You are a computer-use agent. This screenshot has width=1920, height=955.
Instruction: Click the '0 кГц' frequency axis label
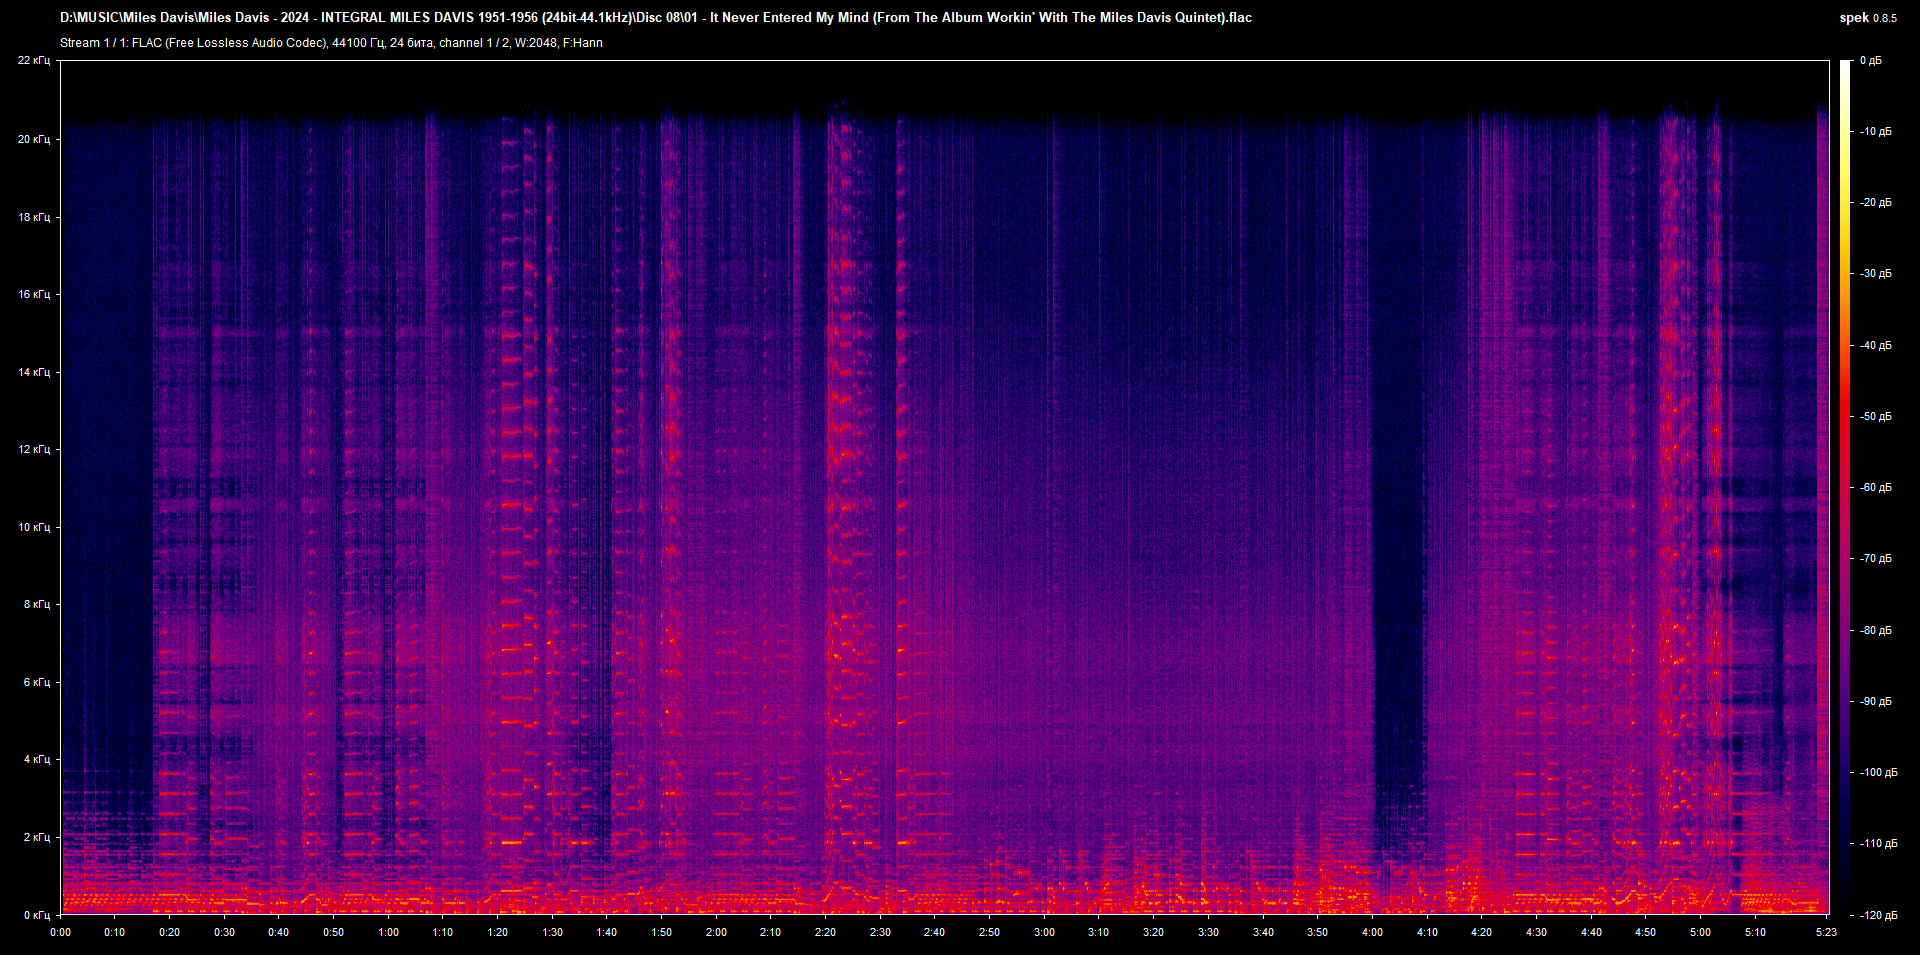[37, 915]
